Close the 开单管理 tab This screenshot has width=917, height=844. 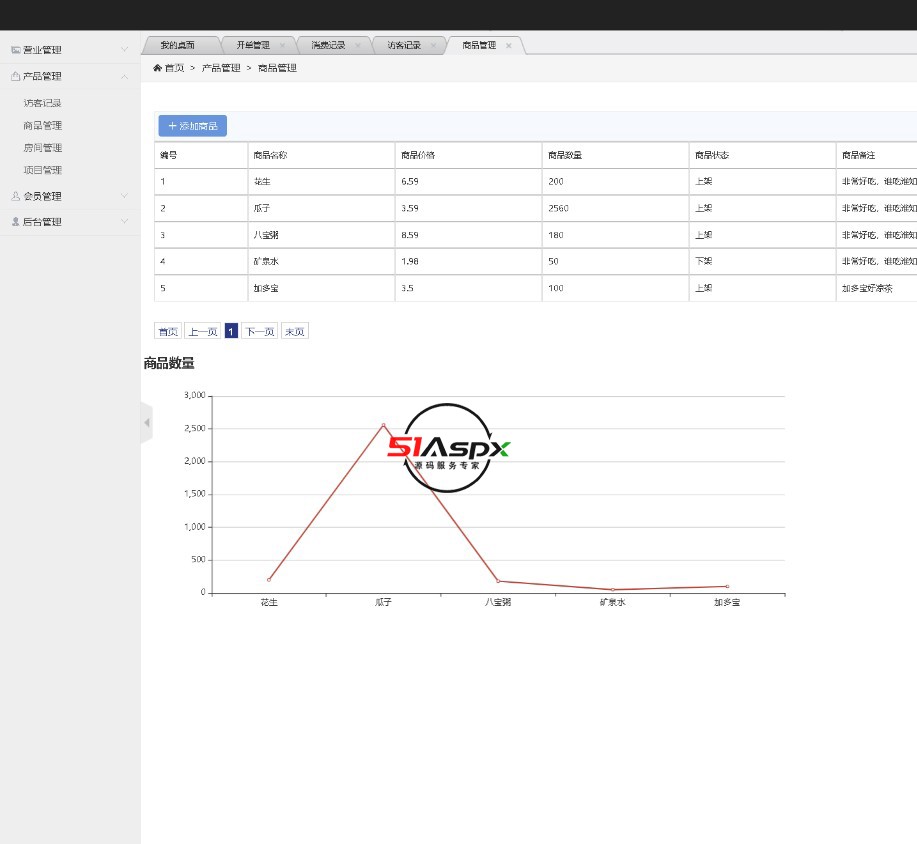[x=283, y=45]
